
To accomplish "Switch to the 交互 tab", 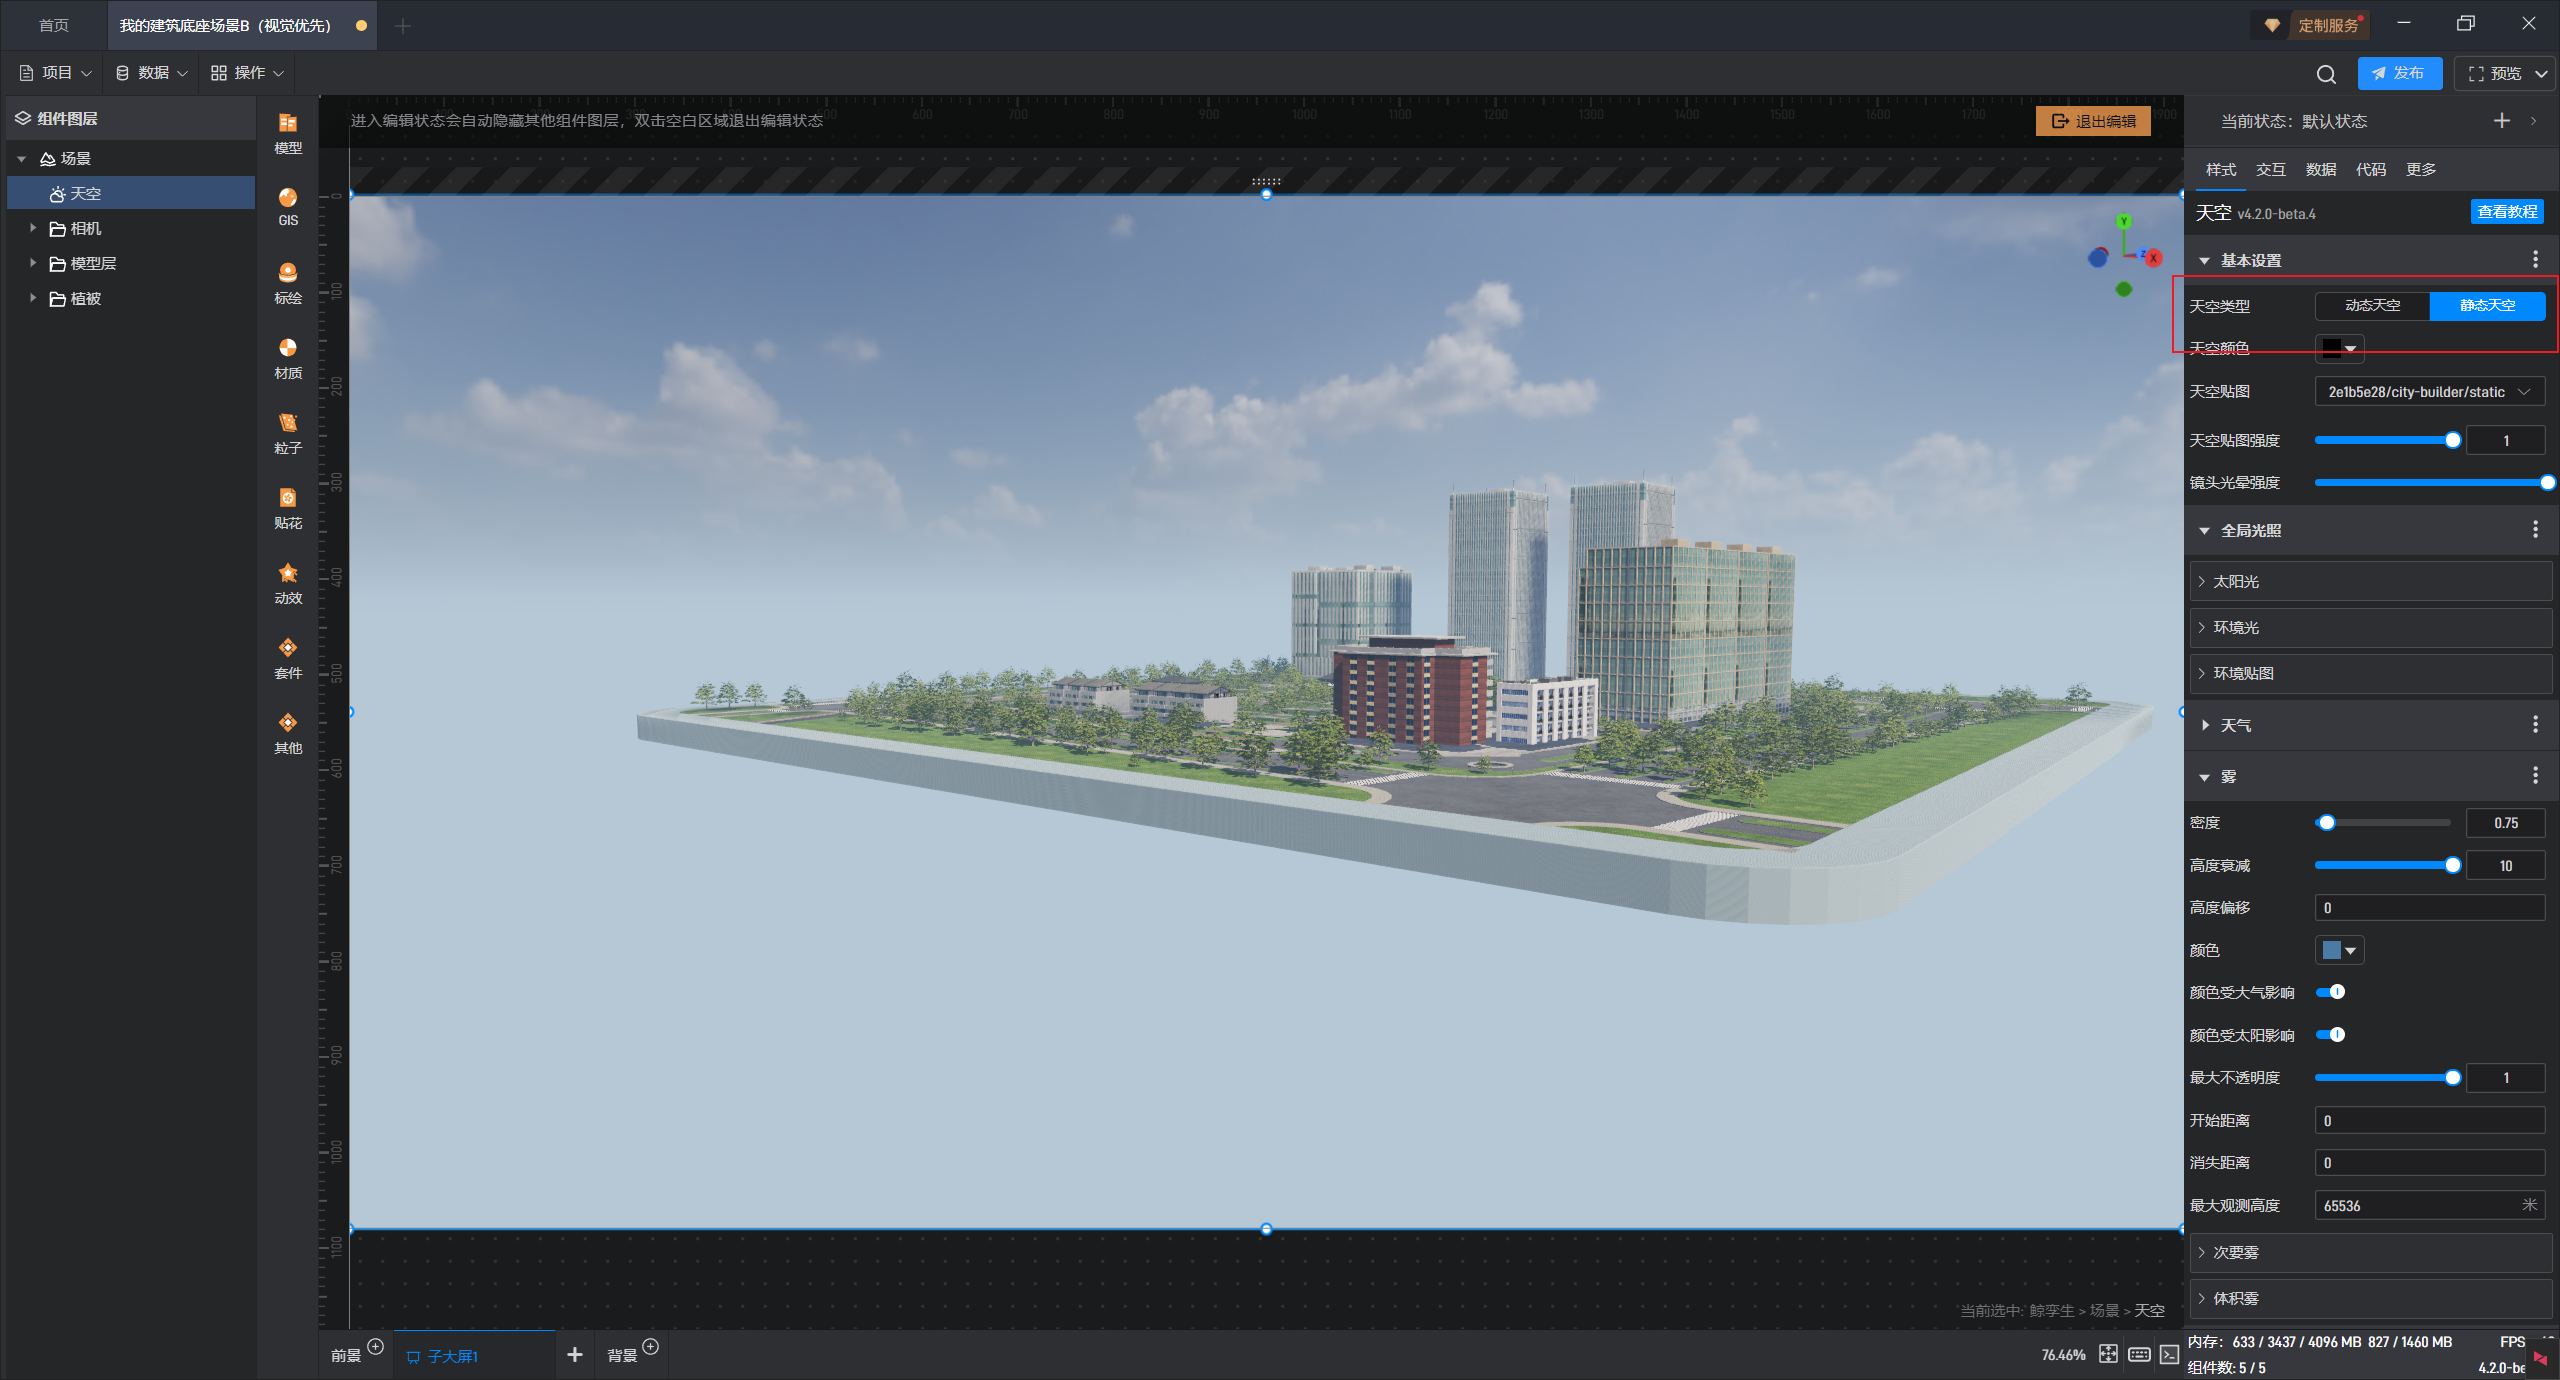I will coord(2270,169).
